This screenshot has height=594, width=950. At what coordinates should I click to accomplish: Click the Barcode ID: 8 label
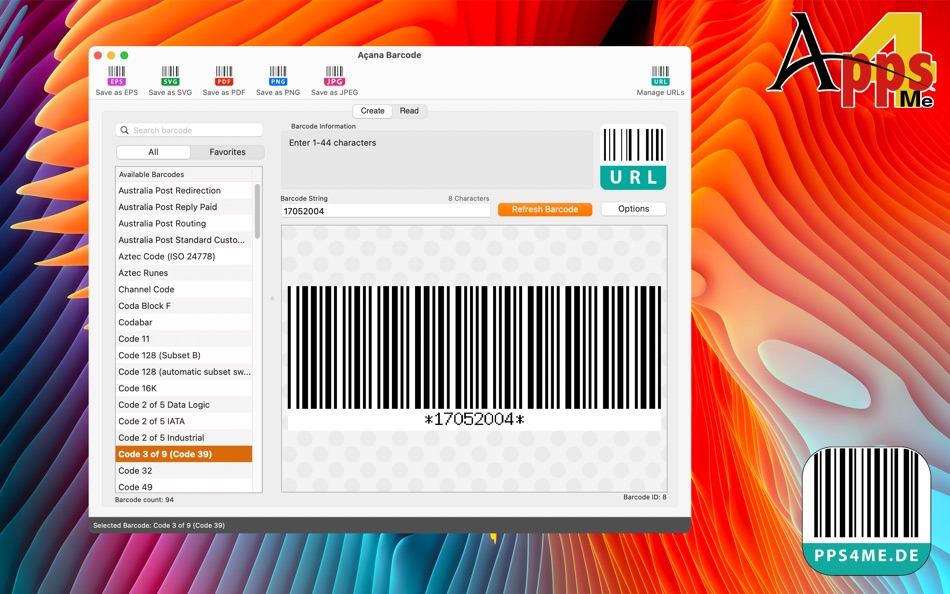coord(645,497)
